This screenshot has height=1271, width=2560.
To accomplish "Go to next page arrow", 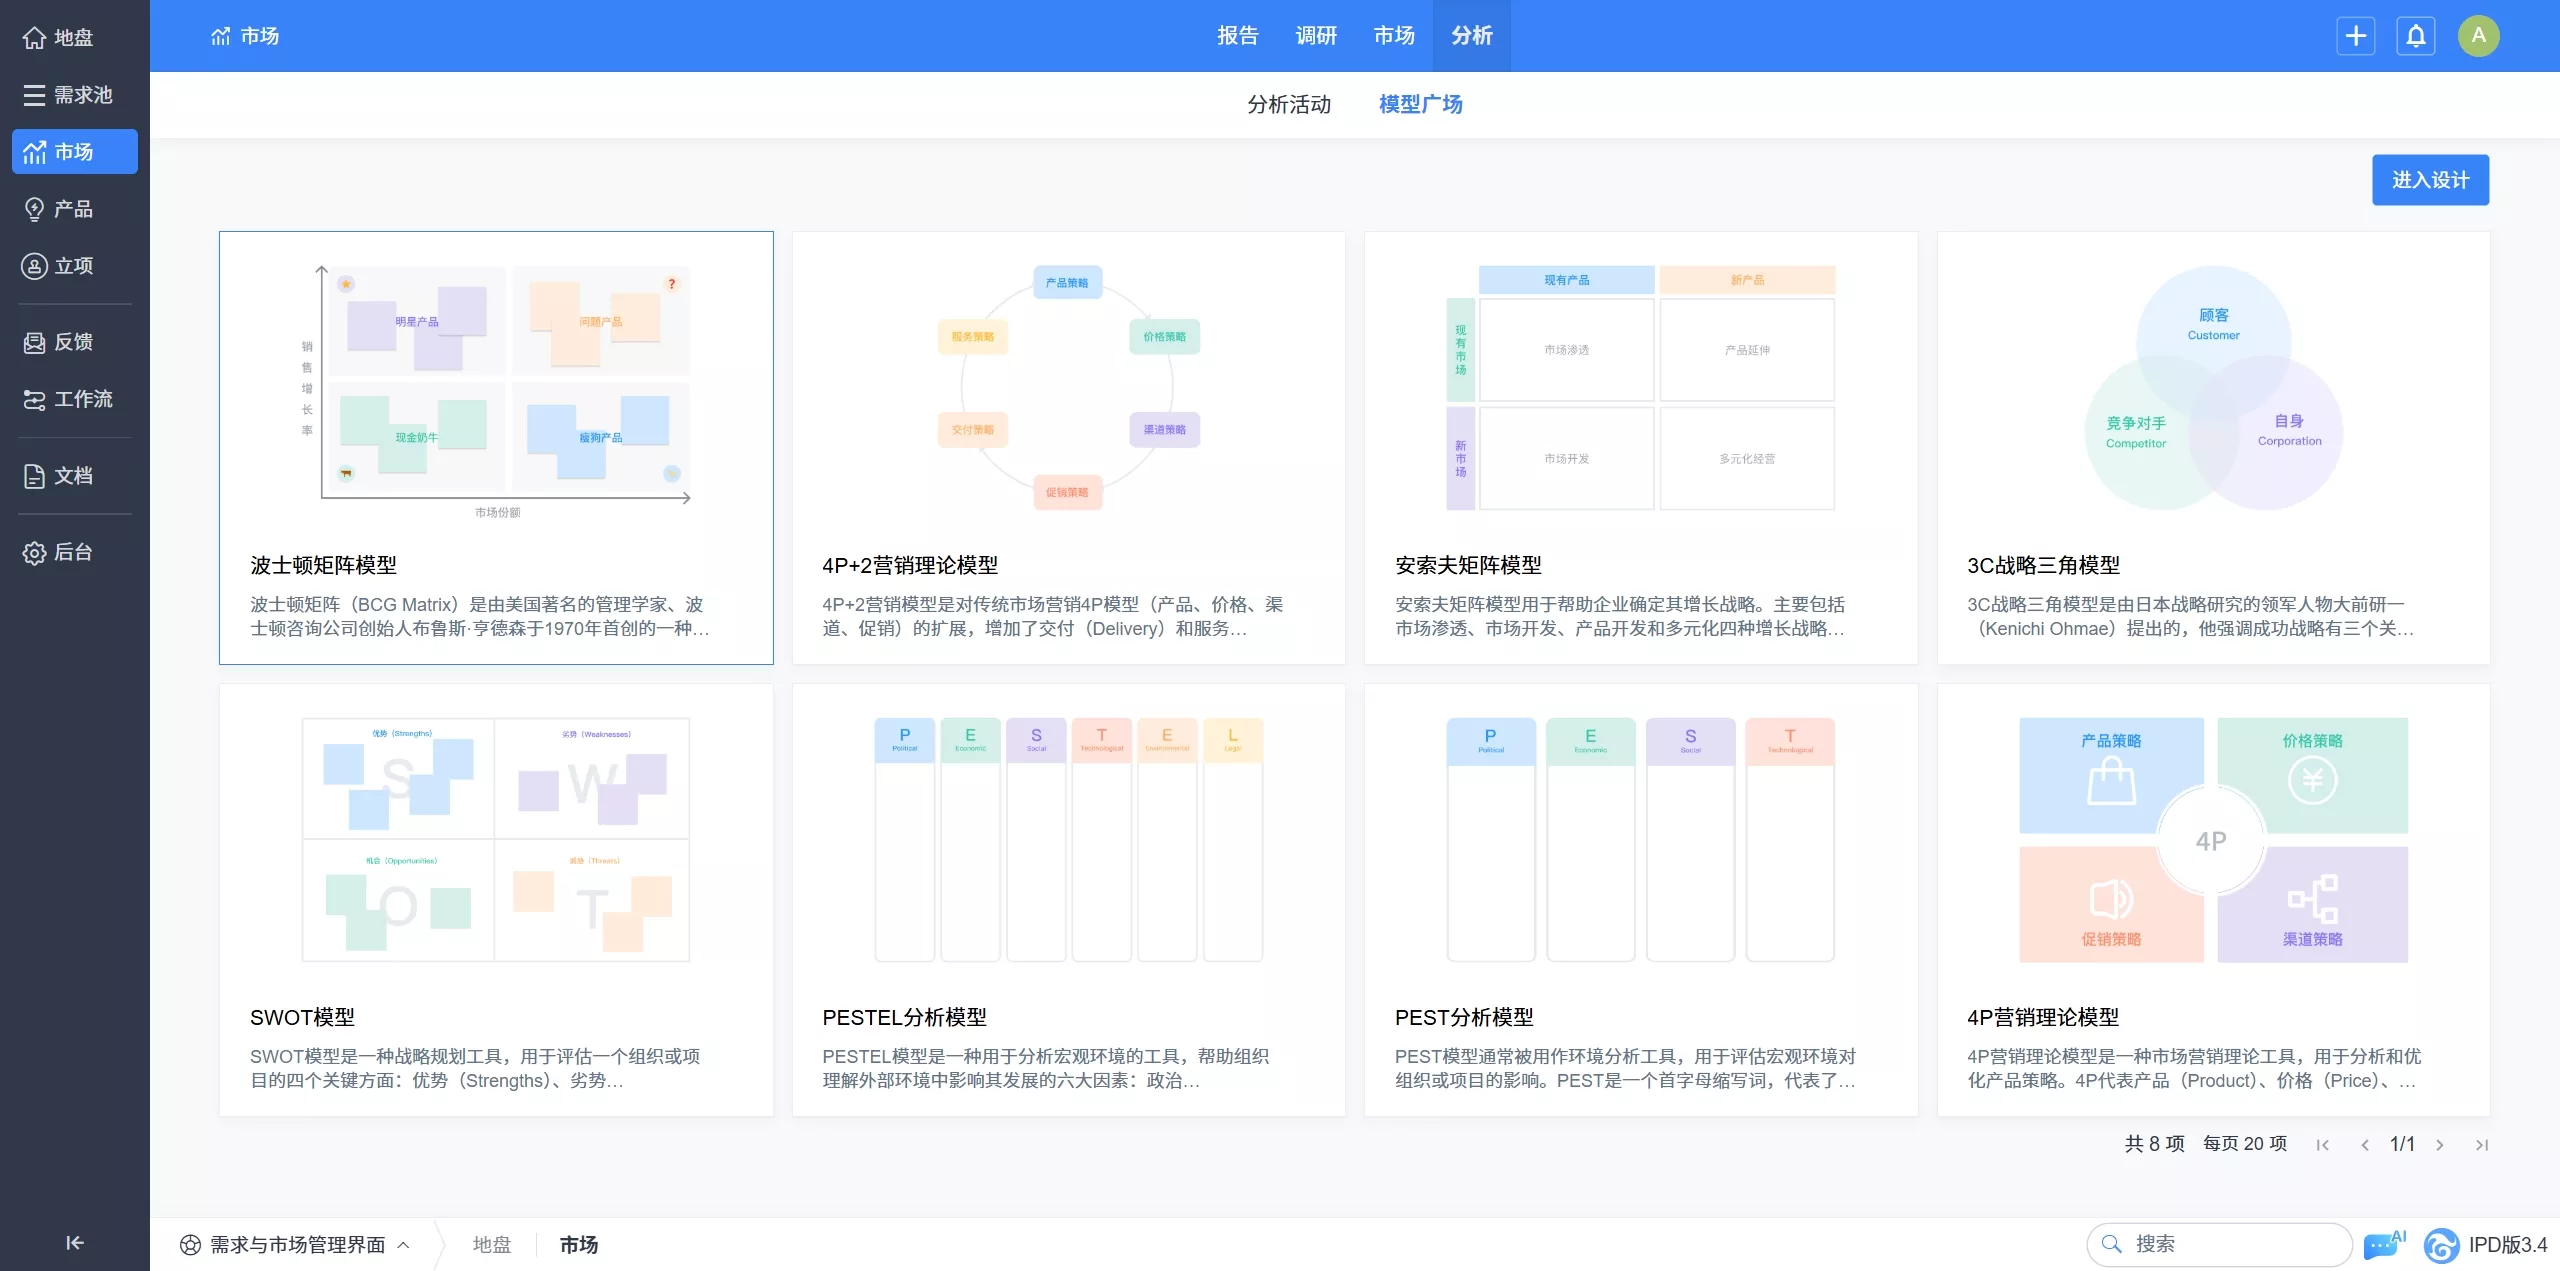I will (x=2440, y=1145).
